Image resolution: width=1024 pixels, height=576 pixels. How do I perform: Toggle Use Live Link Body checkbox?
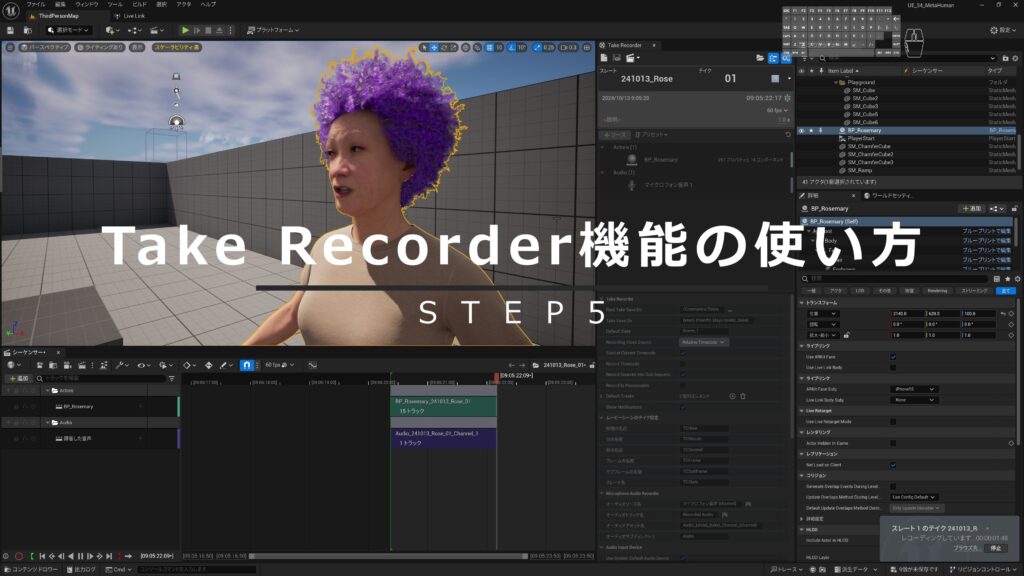click(893, 368)
